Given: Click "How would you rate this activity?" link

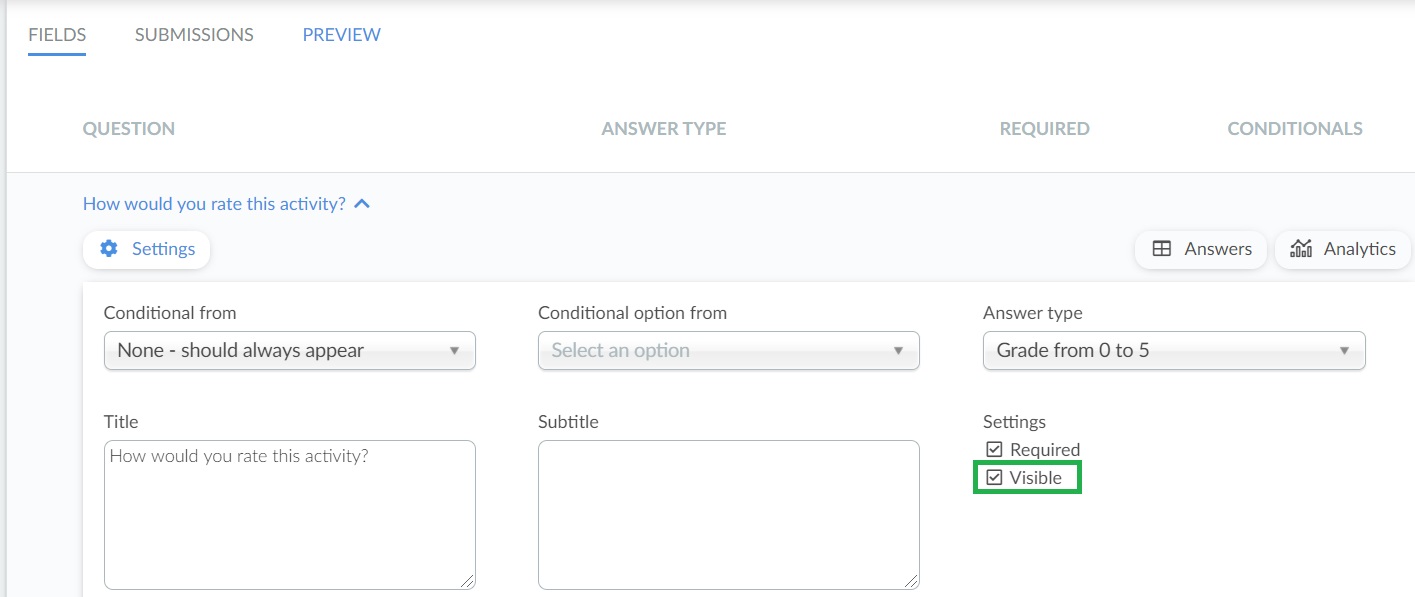Looking at the screenshot, I should tap(214, 204).
